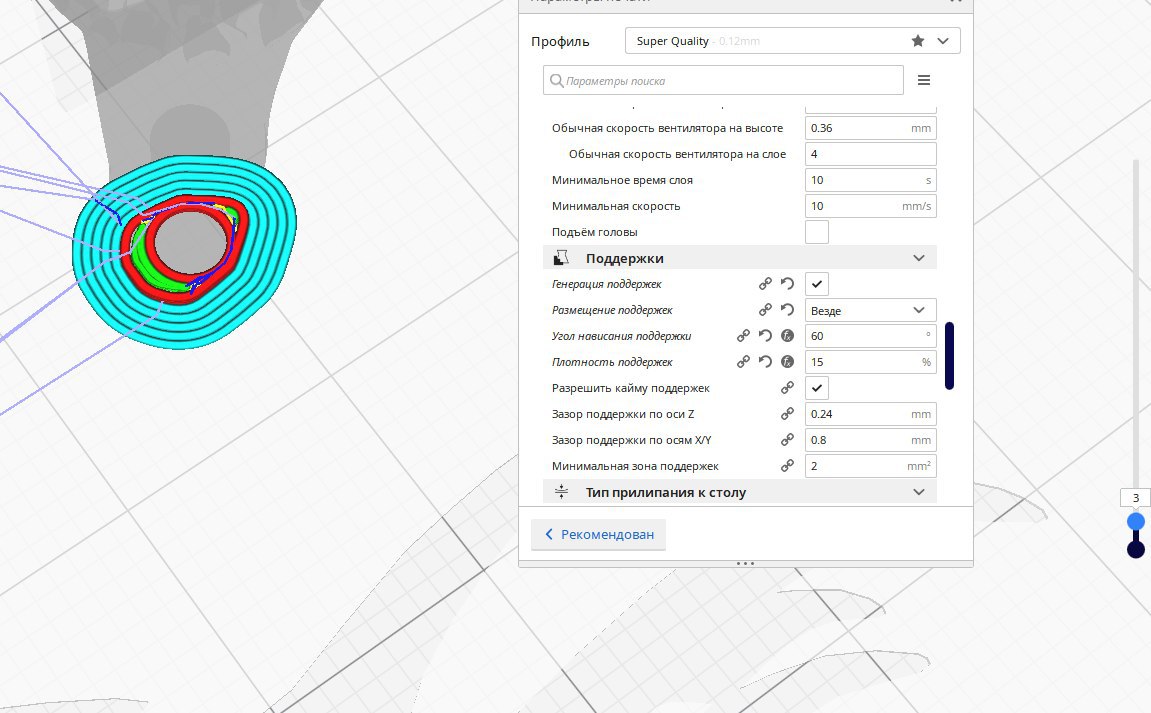This screenshot has width=1151, height=713.
Task: Click the search magnifier icon
Action: 556,80
